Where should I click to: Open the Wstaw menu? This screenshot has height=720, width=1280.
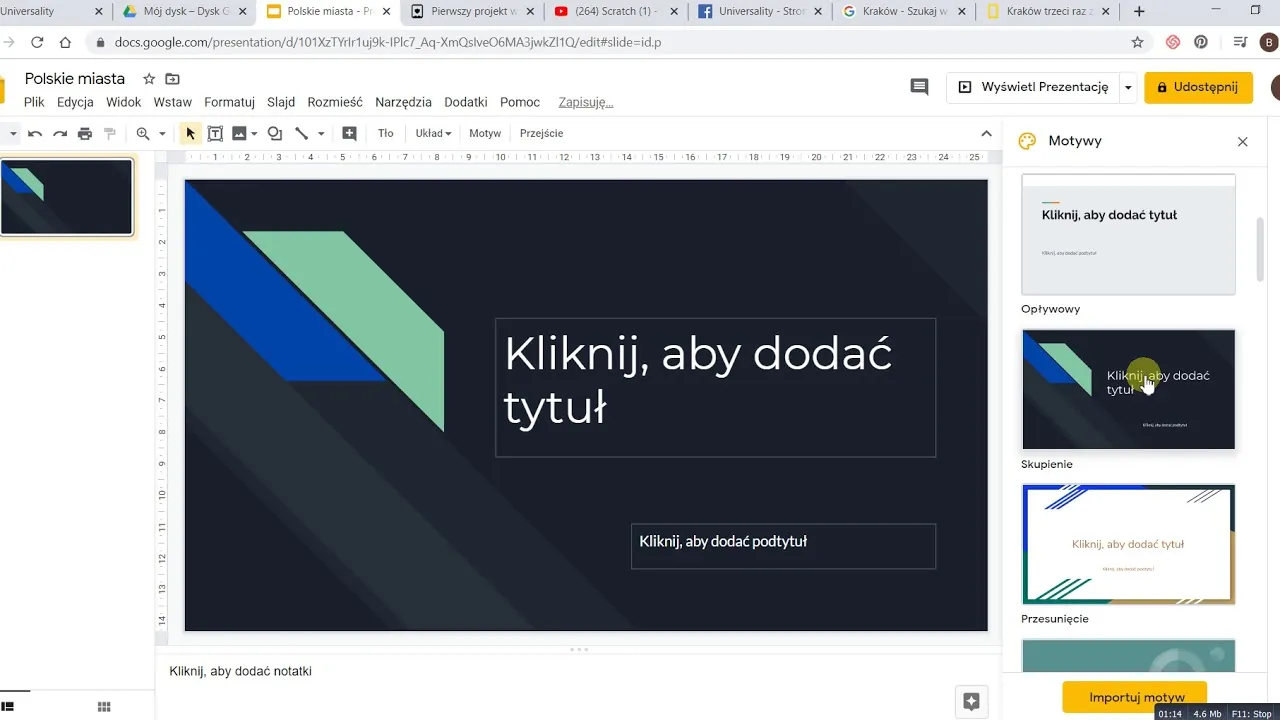click(x=173, y=102)
